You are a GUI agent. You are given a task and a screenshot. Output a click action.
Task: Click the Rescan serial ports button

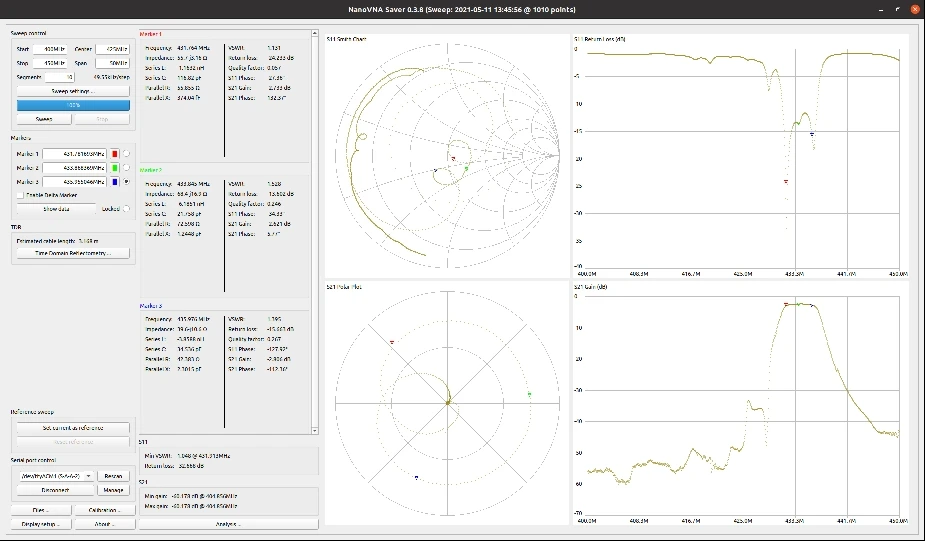pos(113,476)
